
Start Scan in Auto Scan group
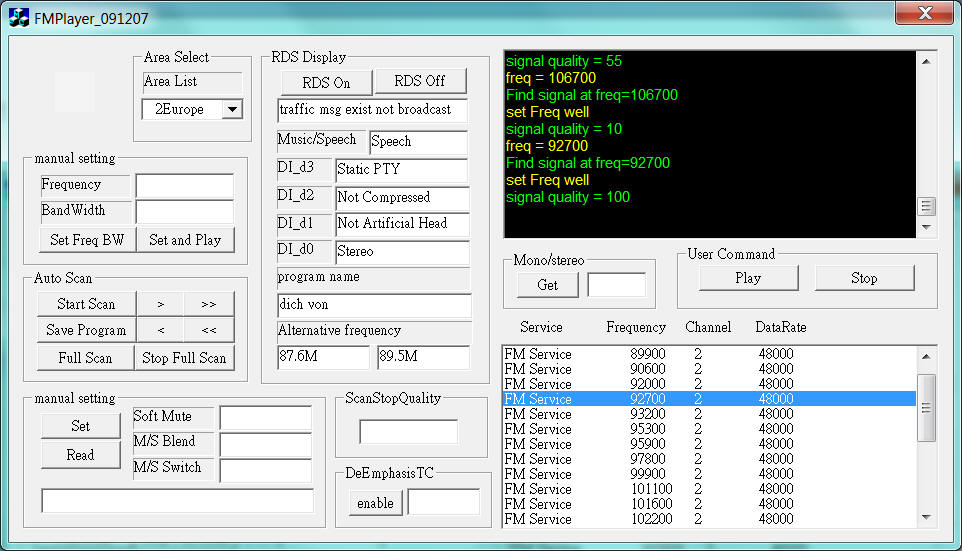(x=87, y=304)
